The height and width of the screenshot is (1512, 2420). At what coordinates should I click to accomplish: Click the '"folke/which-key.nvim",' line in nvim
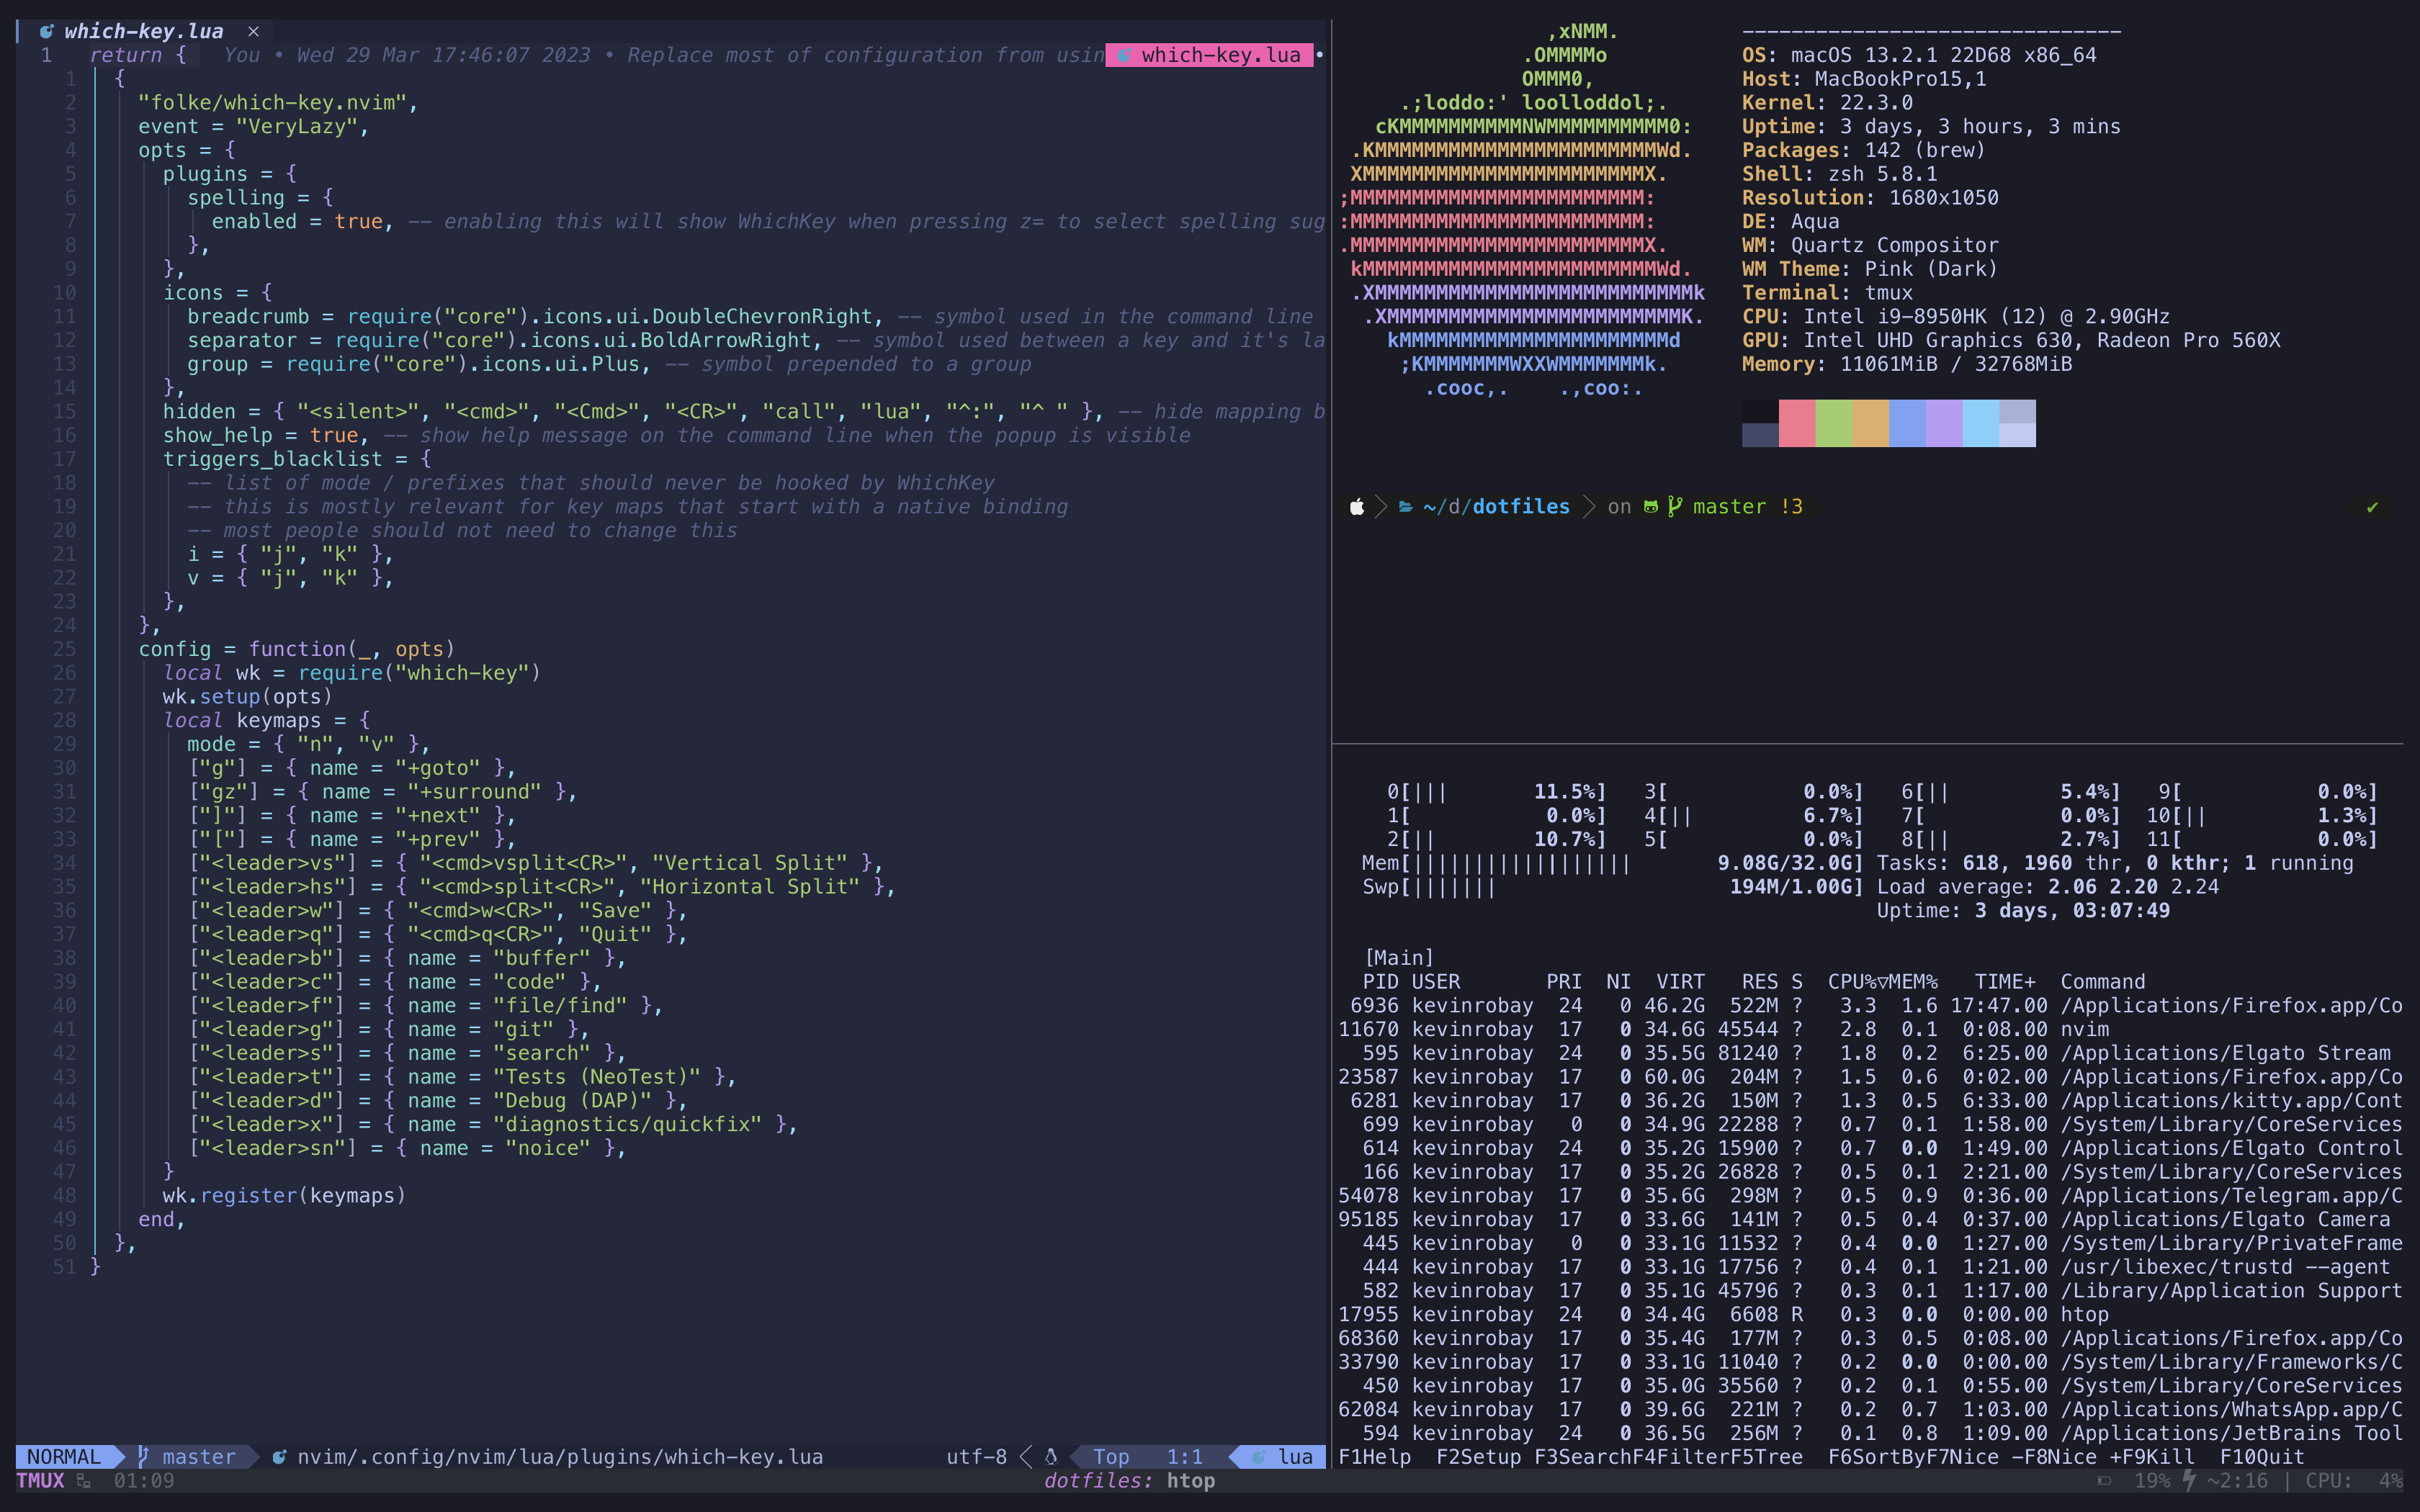(278, 103)
